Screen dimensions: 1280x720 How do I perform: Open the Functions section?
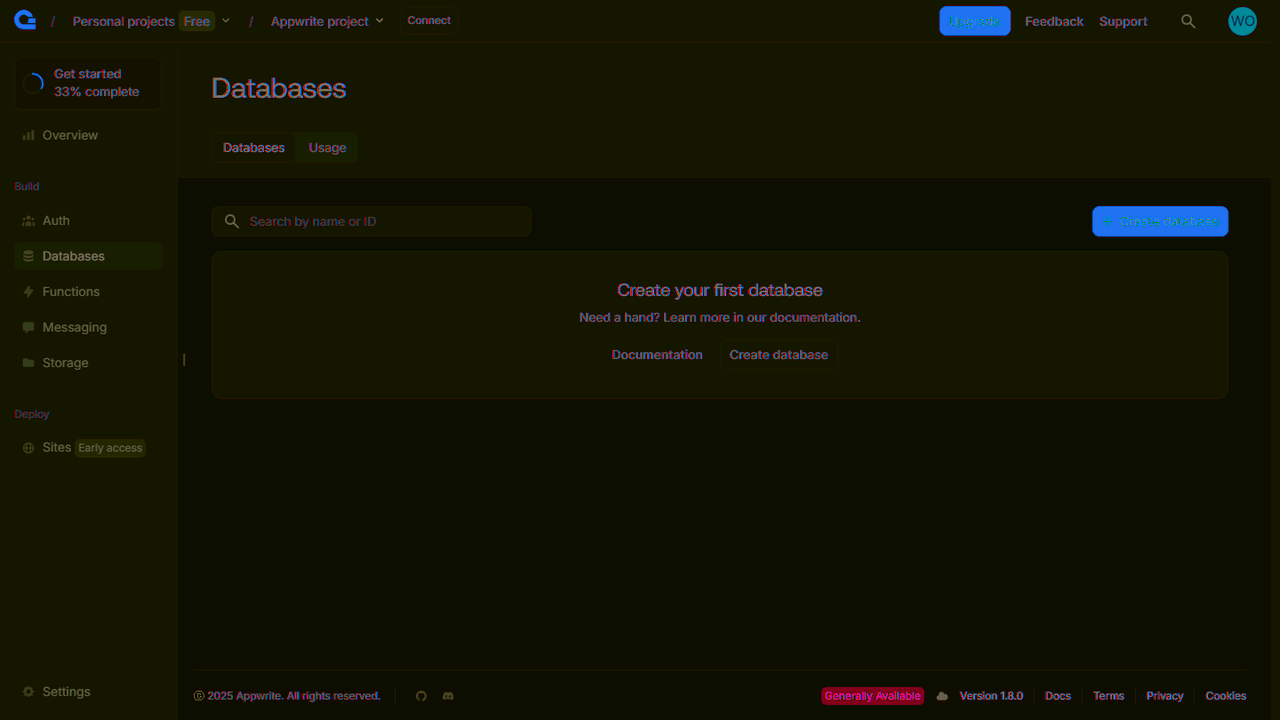click(x=70, y=291)
